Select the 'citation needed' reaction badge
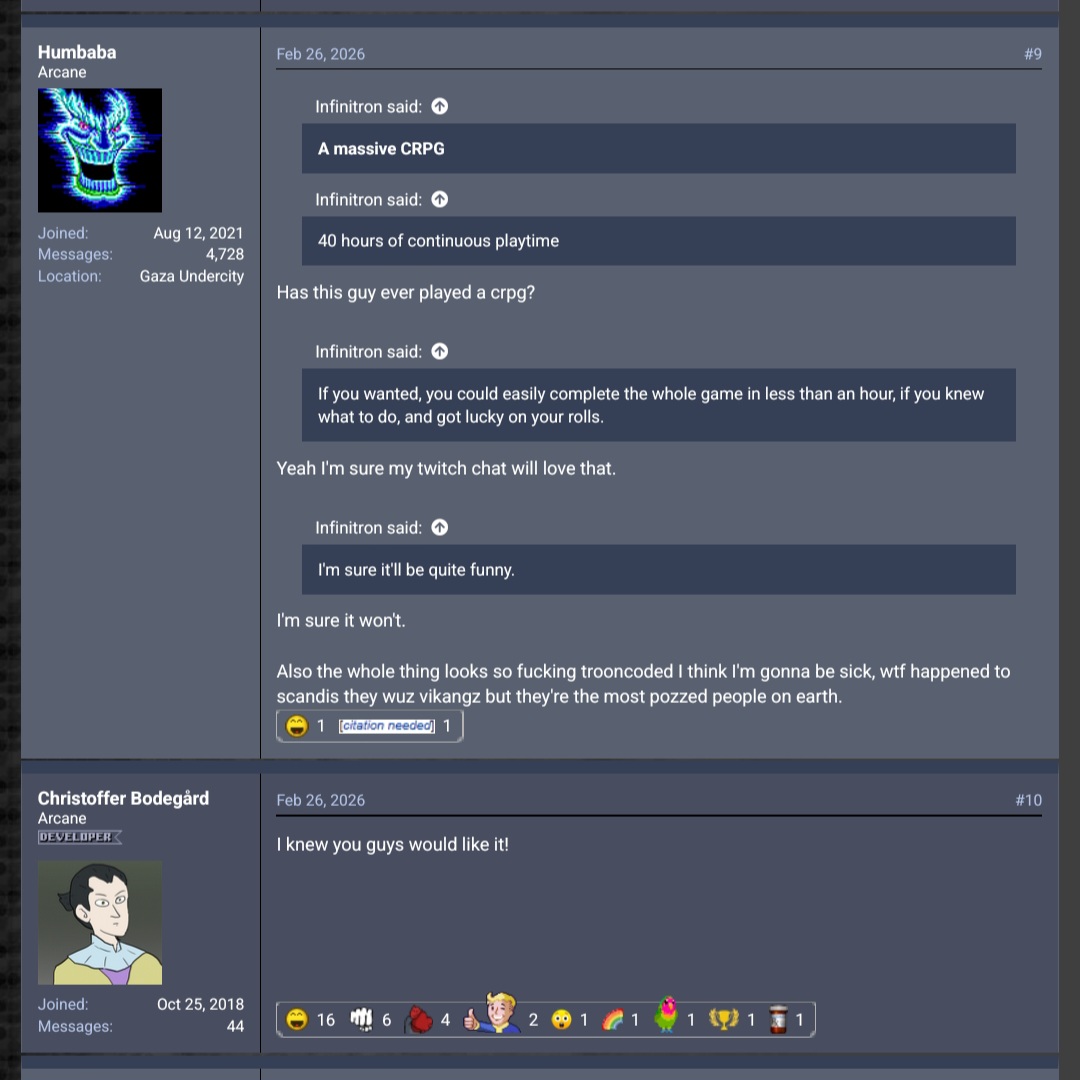This screenshot has width=1080, height=1080. (386, 726)
